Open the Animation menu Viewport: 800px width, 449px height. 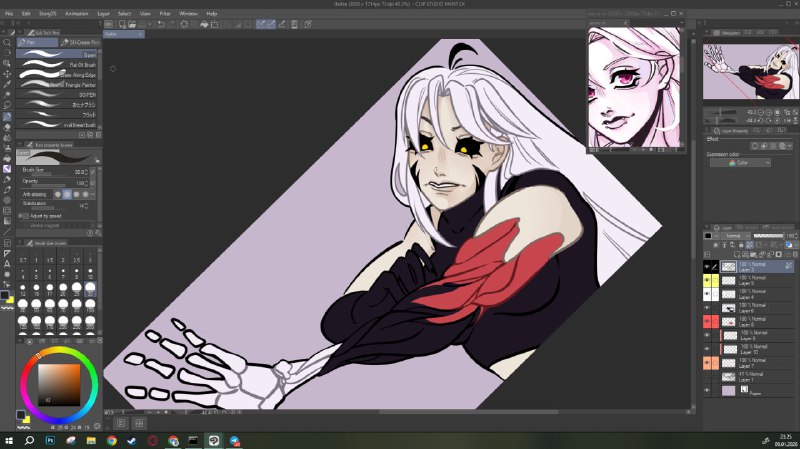coord(77,14)
